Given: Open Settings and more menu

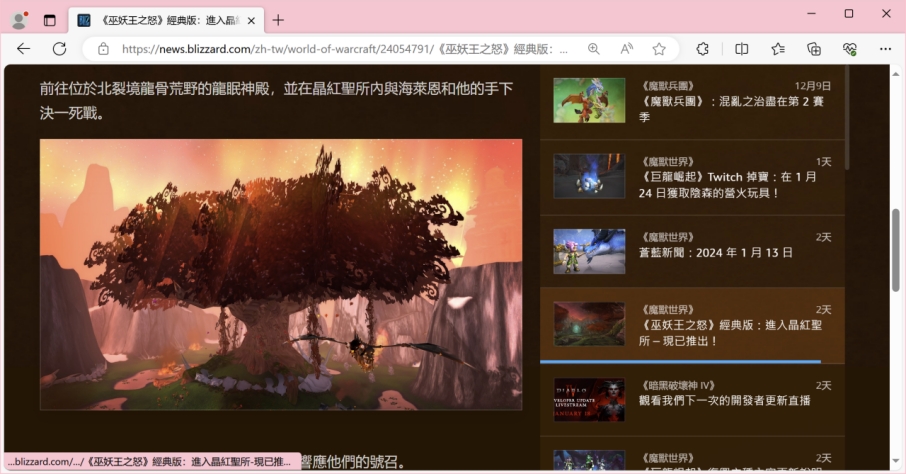Looking at the screenshot, I should tap(885, 49).
